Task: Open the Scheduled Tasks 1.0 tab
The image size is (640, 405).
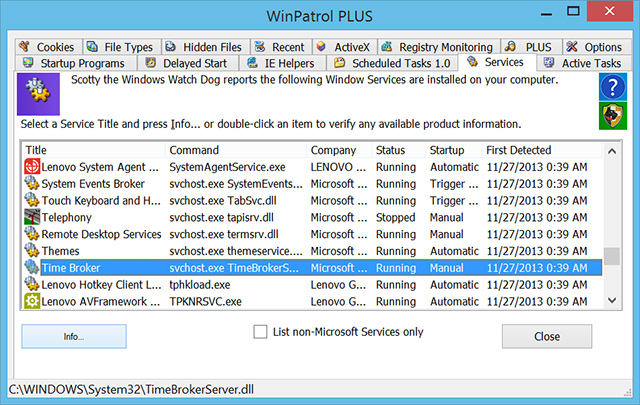Action: tap(383, 63)
